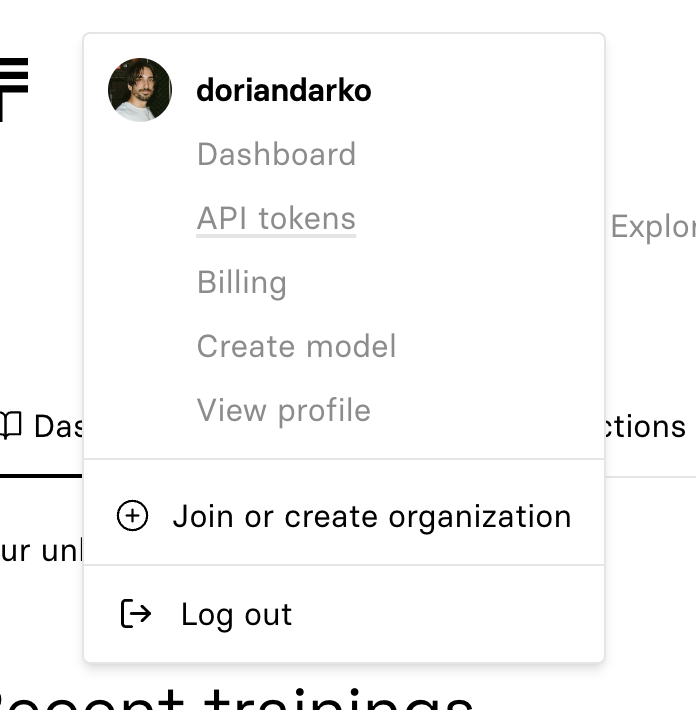
Task: Click blank menu area right of Billing
Action: (450, 282)
